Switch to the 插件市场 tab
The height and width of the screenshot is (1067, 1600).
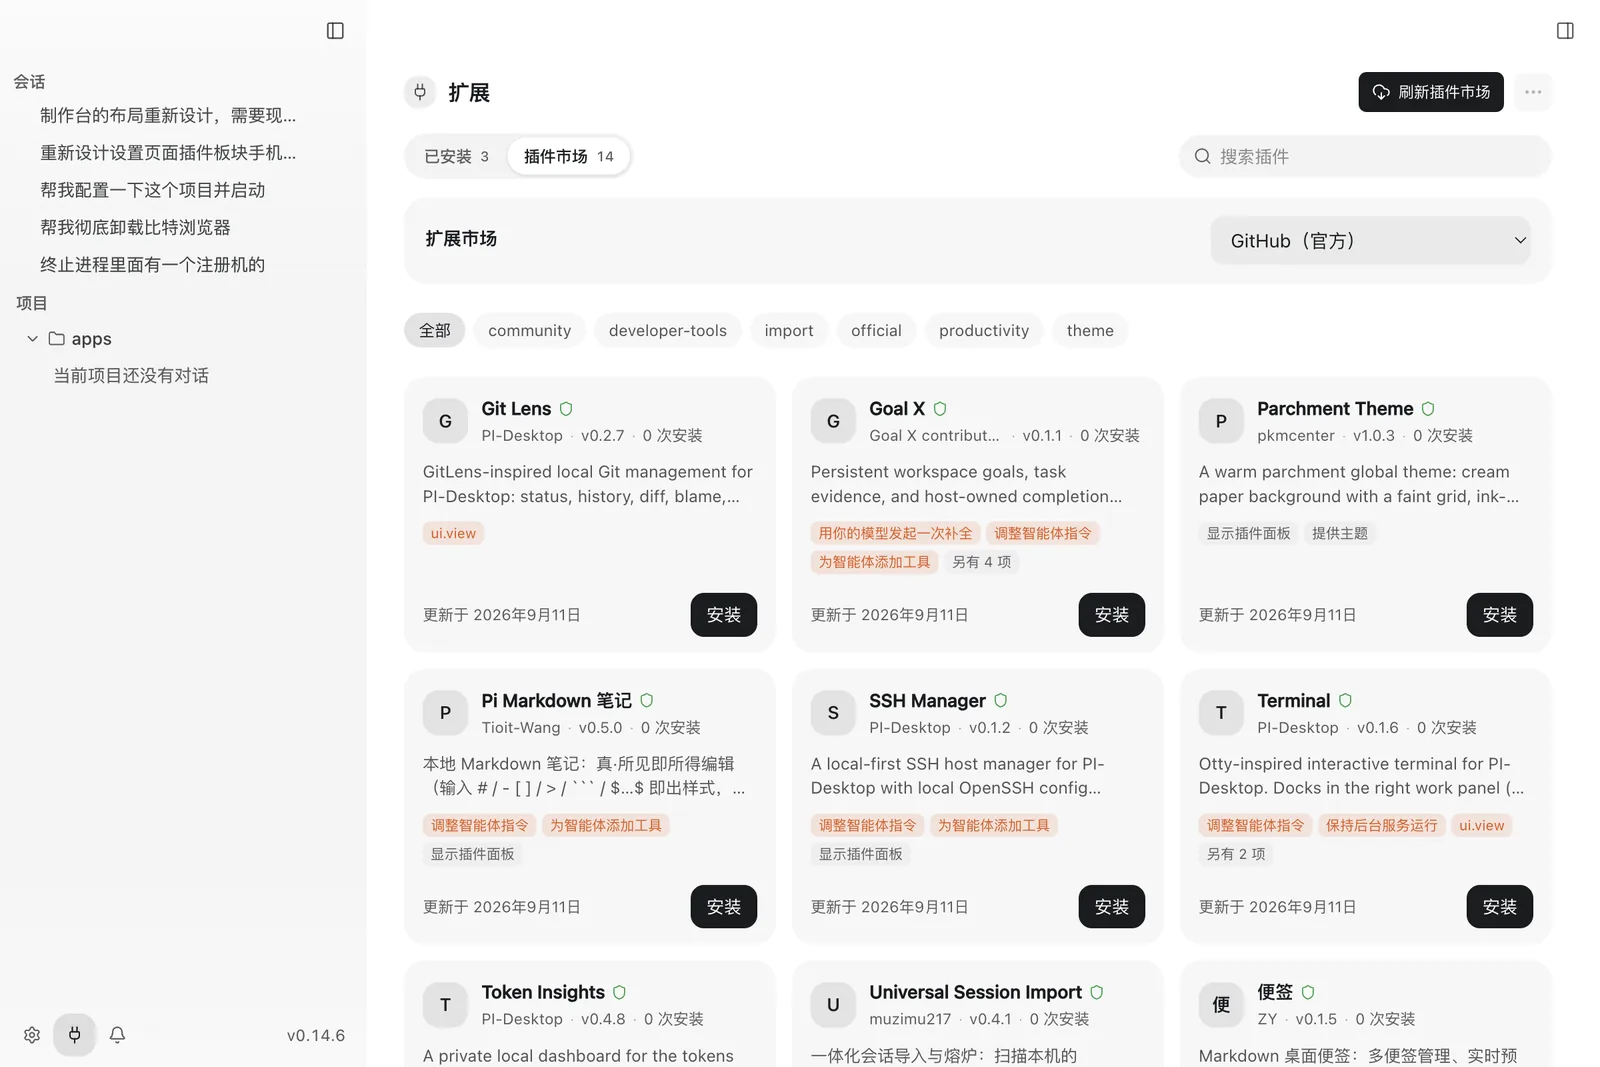569,157
